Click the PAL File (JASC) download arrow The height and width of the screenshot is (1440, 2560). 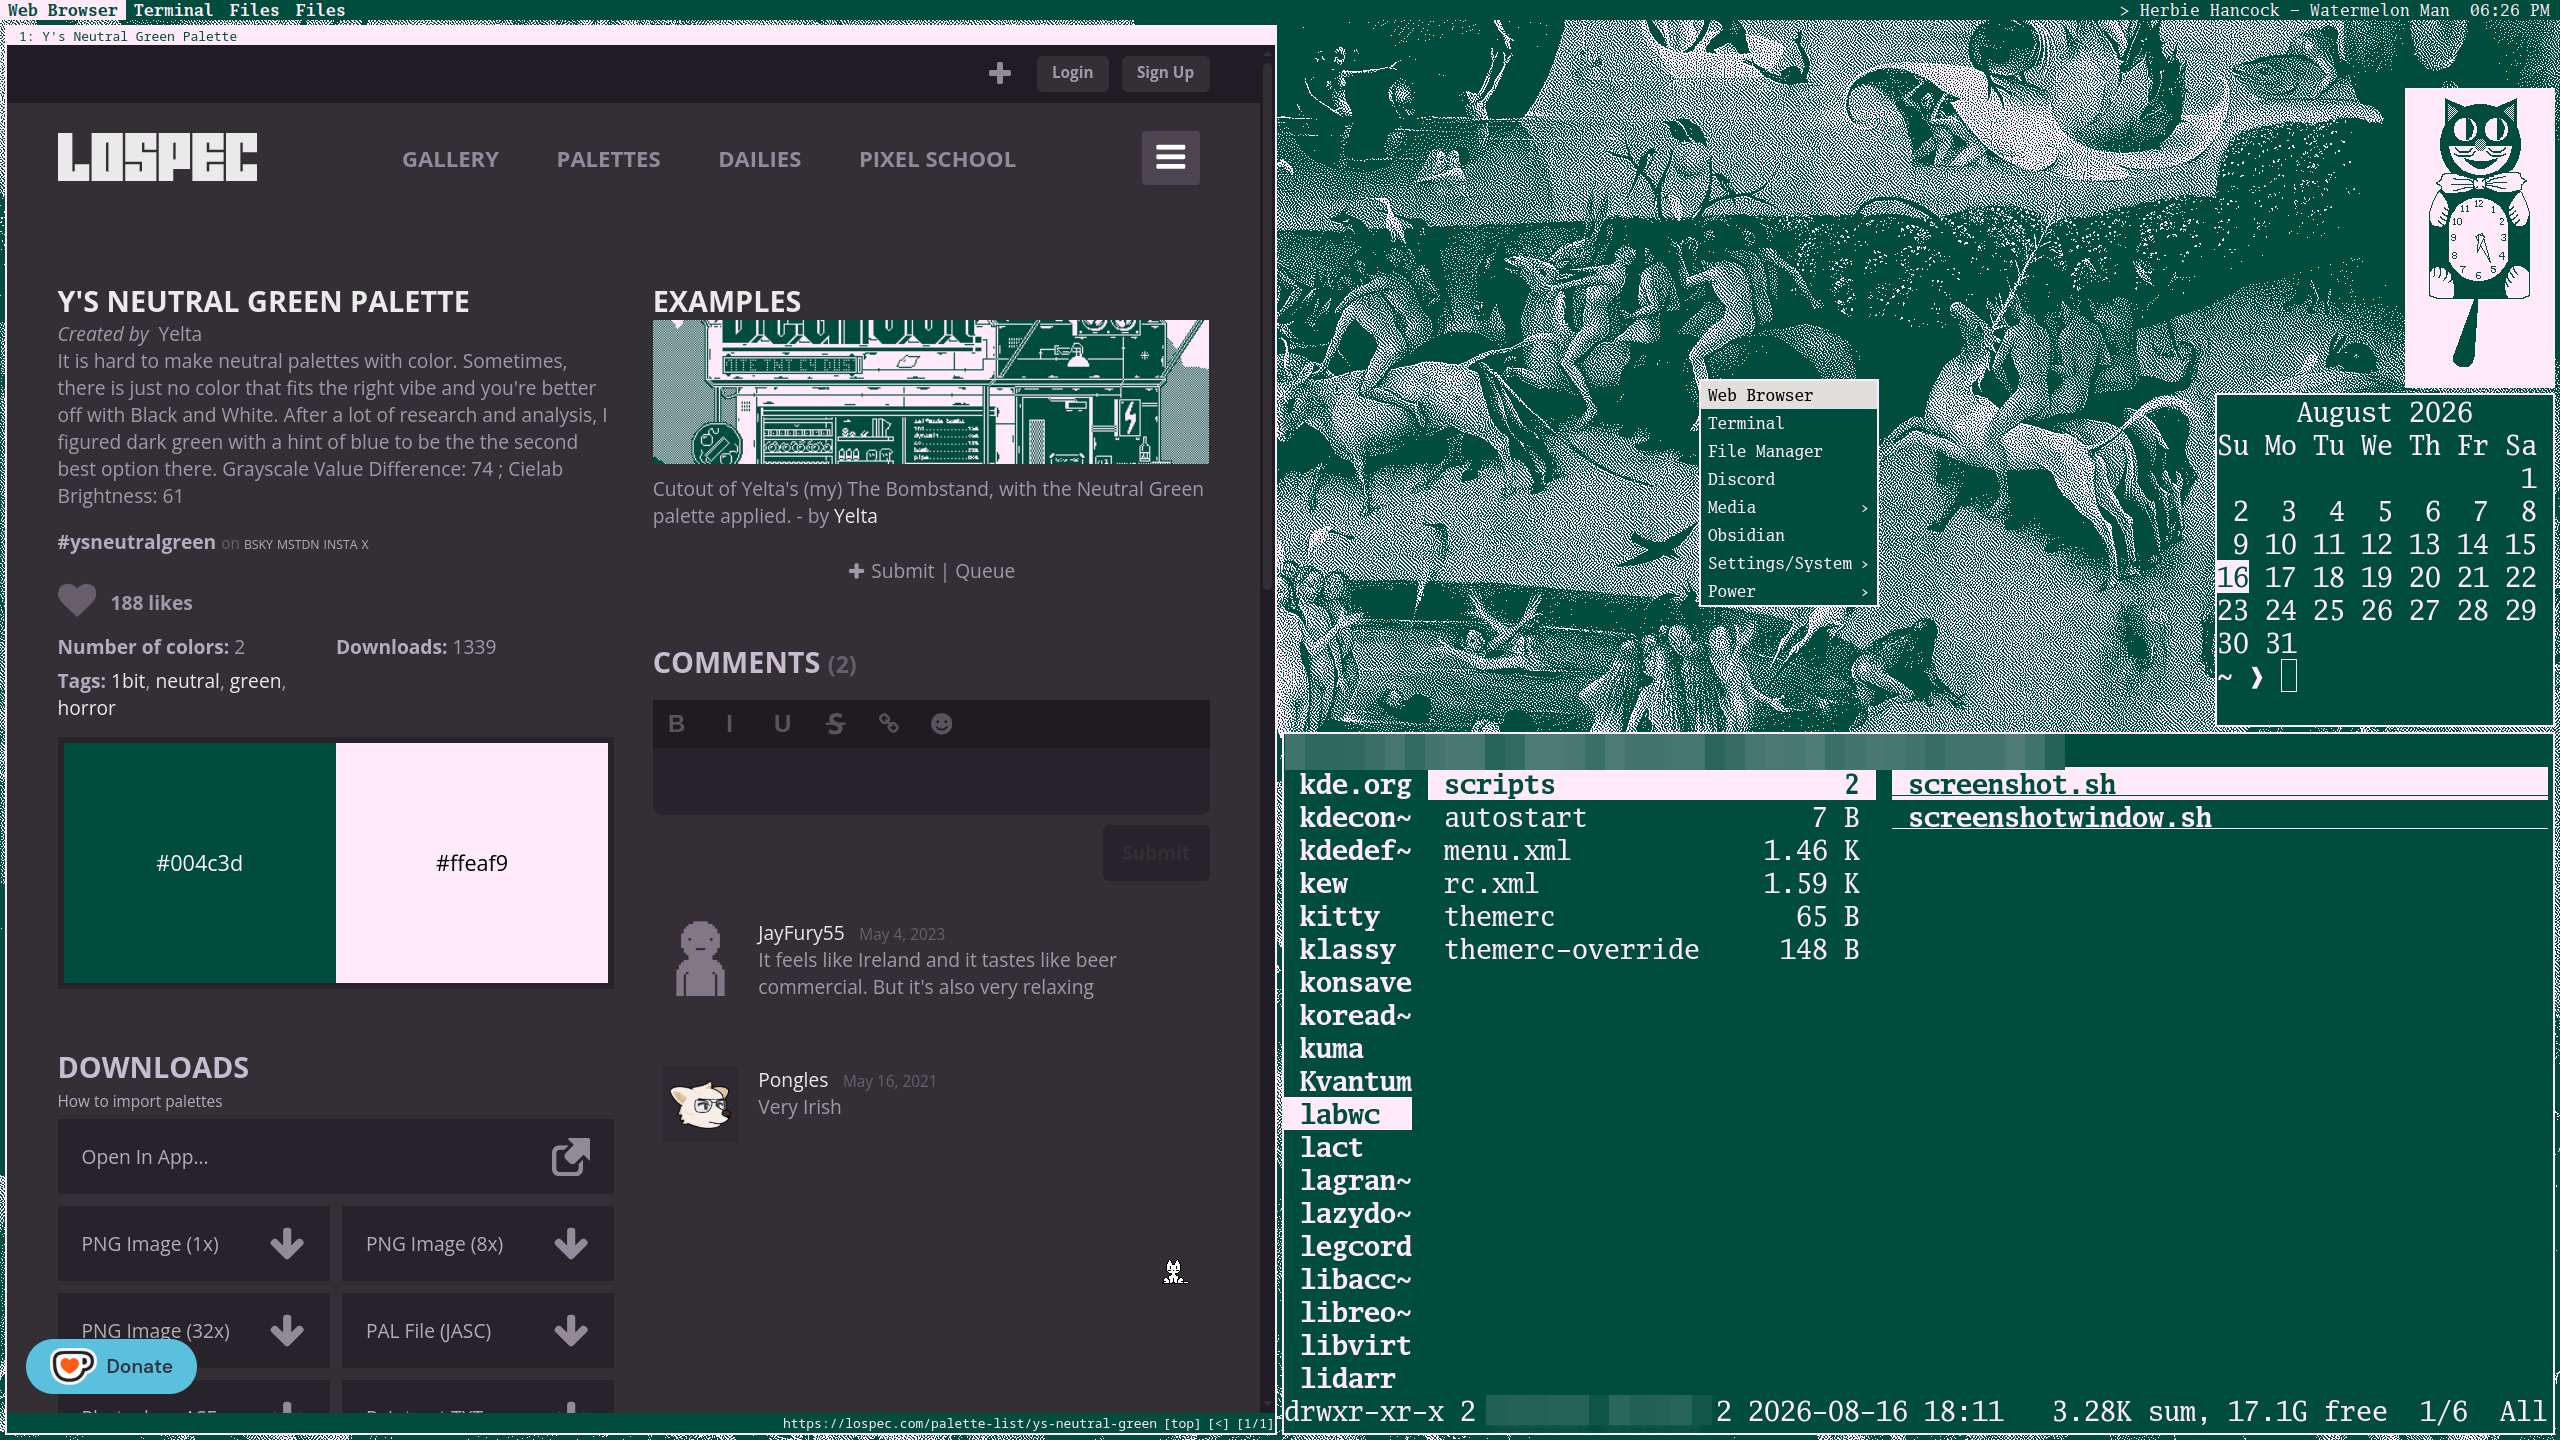tap(571, 1331)
